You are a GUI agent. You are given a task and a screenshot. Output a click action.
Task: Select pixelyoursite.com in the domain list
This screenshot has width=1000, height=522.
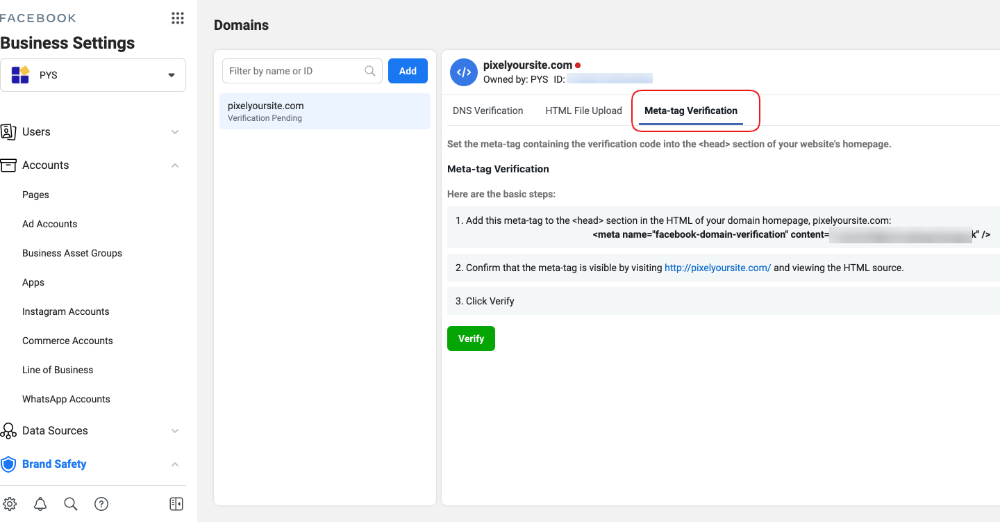point(325,111)
